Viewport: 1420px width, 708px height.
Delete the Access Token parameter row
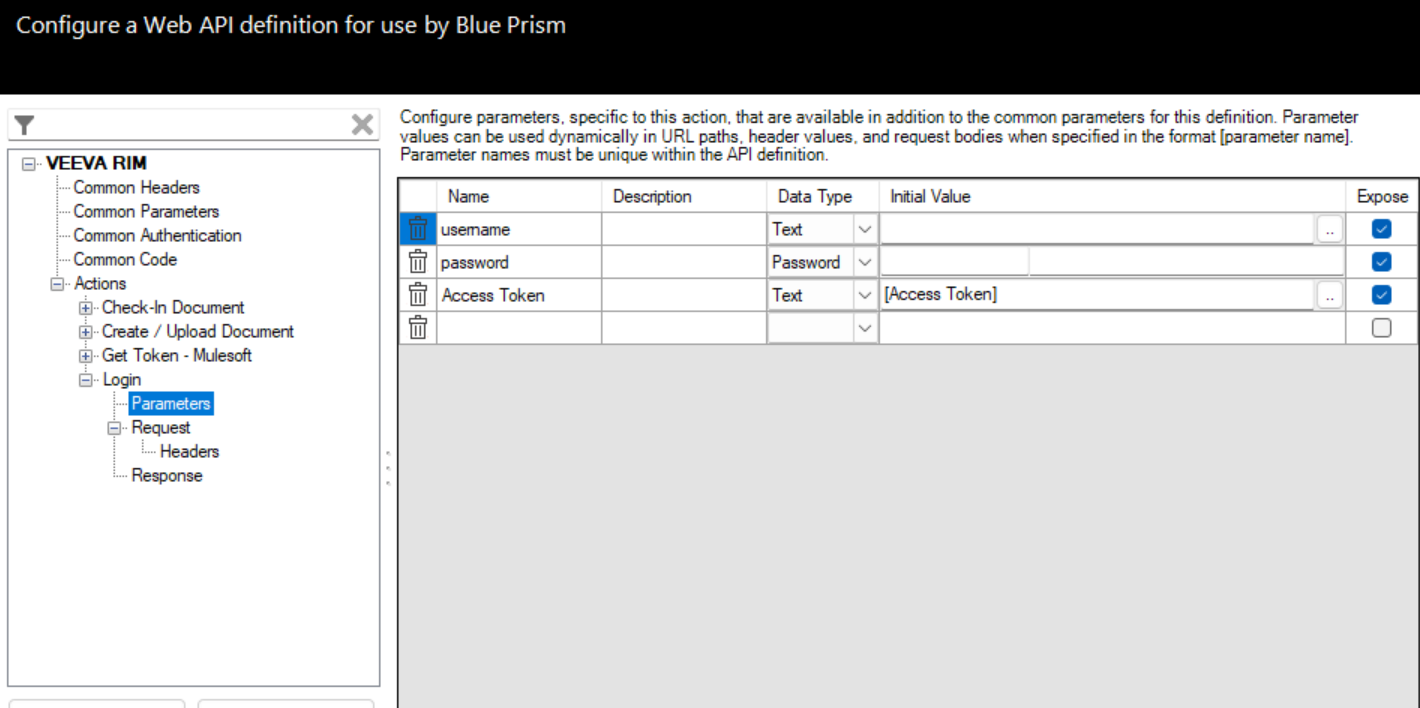pos(418,295)
